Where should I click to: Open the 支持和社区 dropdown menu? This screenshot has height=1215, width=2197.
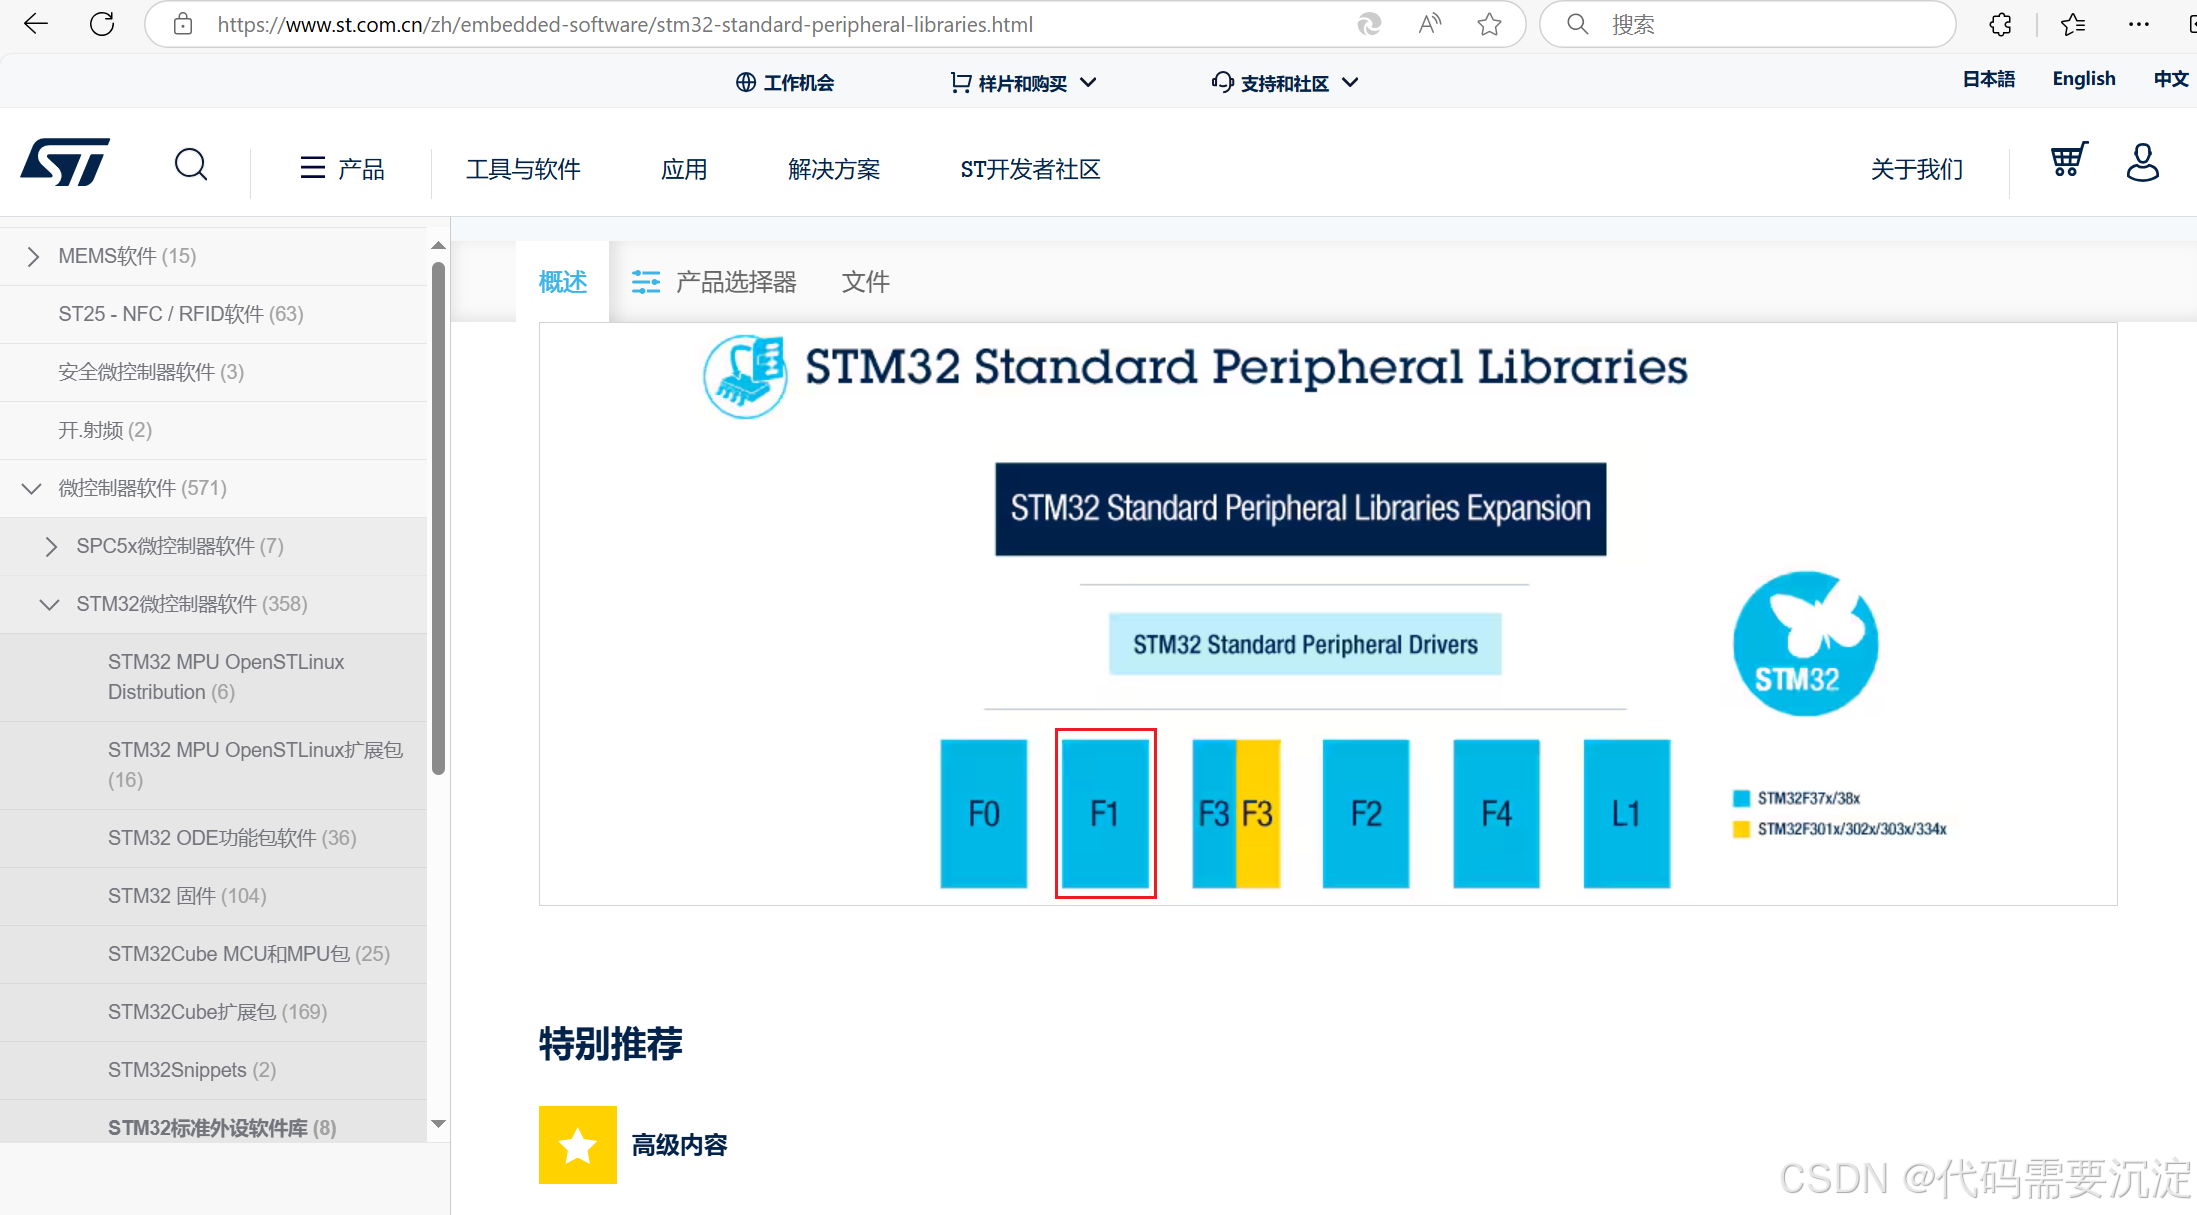click(1285, 83)
